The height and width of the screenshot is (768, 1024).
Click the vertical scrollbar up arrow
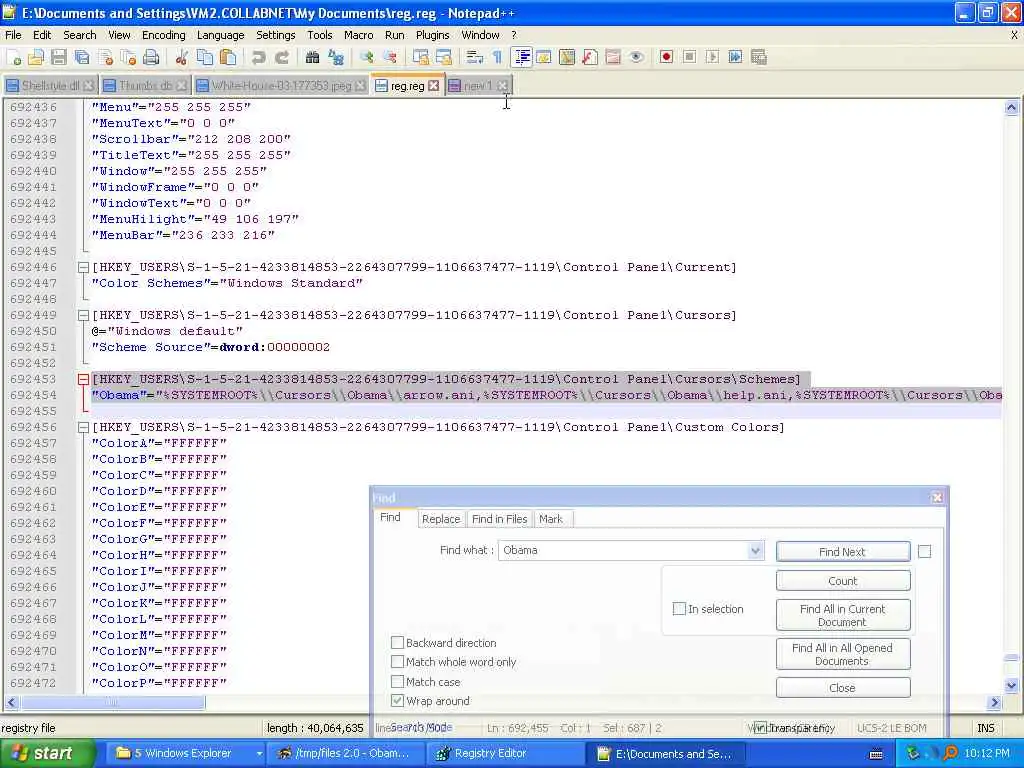1012,108
